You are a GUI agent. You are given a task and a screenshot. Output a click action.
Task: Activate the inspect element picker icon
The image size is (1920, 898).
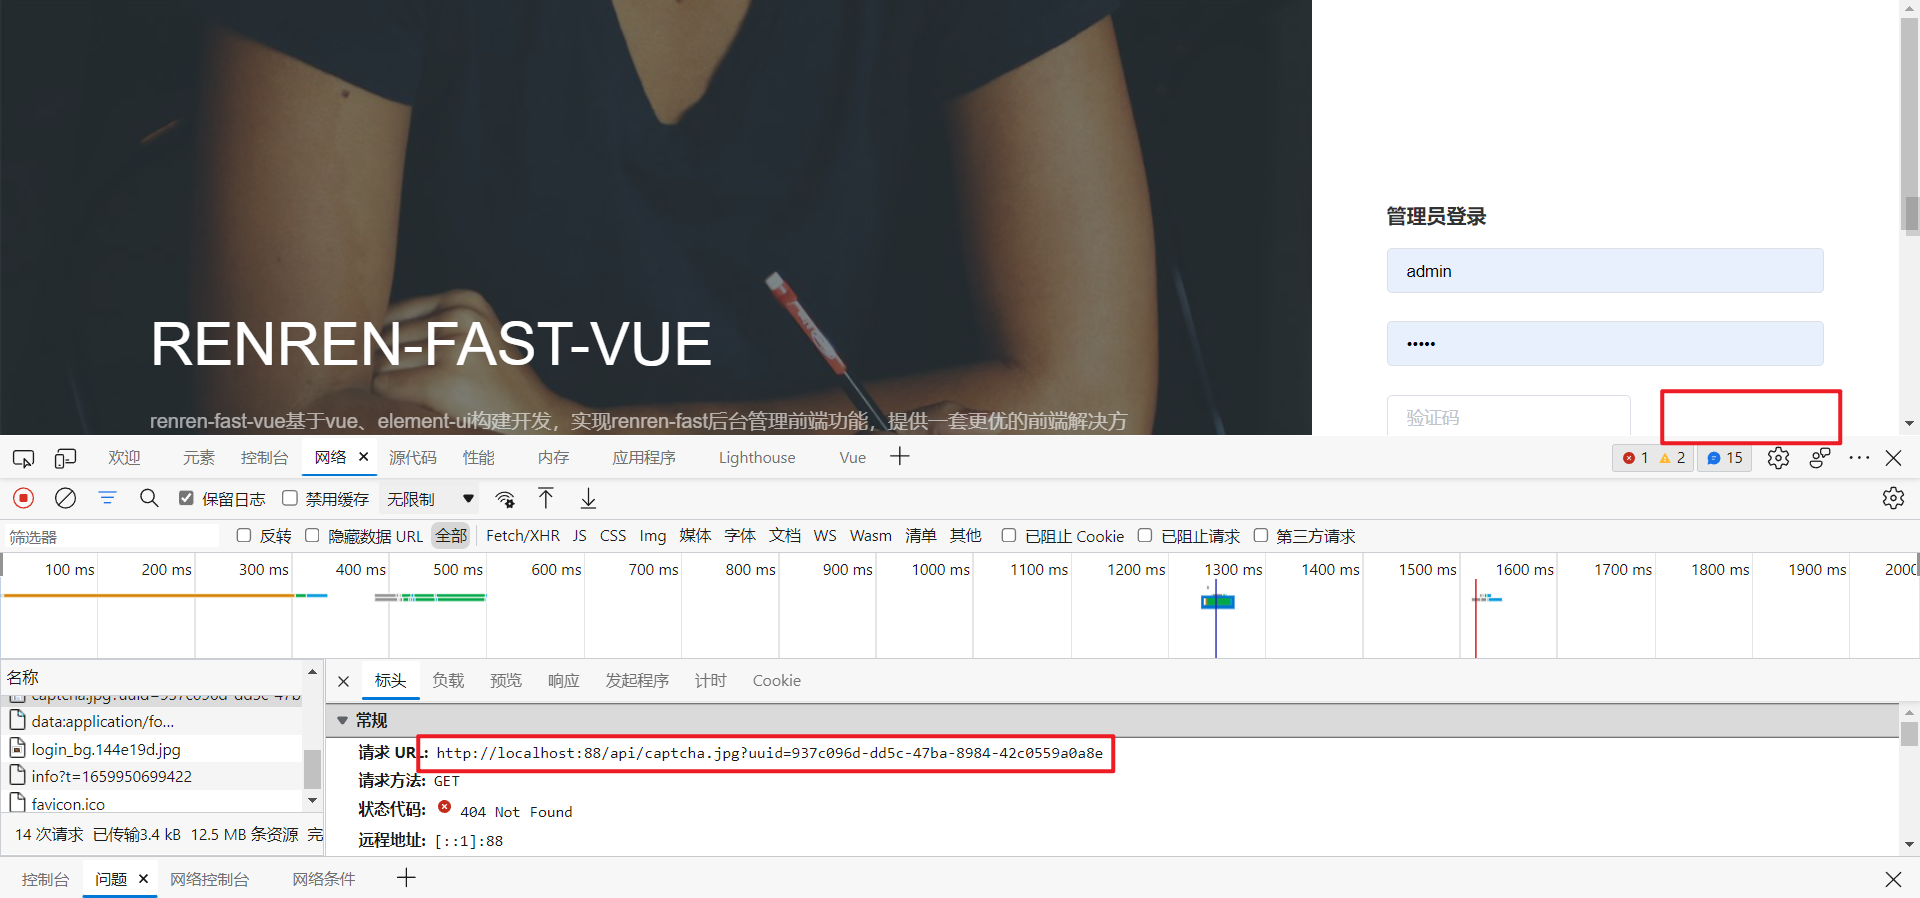(23, 458)
